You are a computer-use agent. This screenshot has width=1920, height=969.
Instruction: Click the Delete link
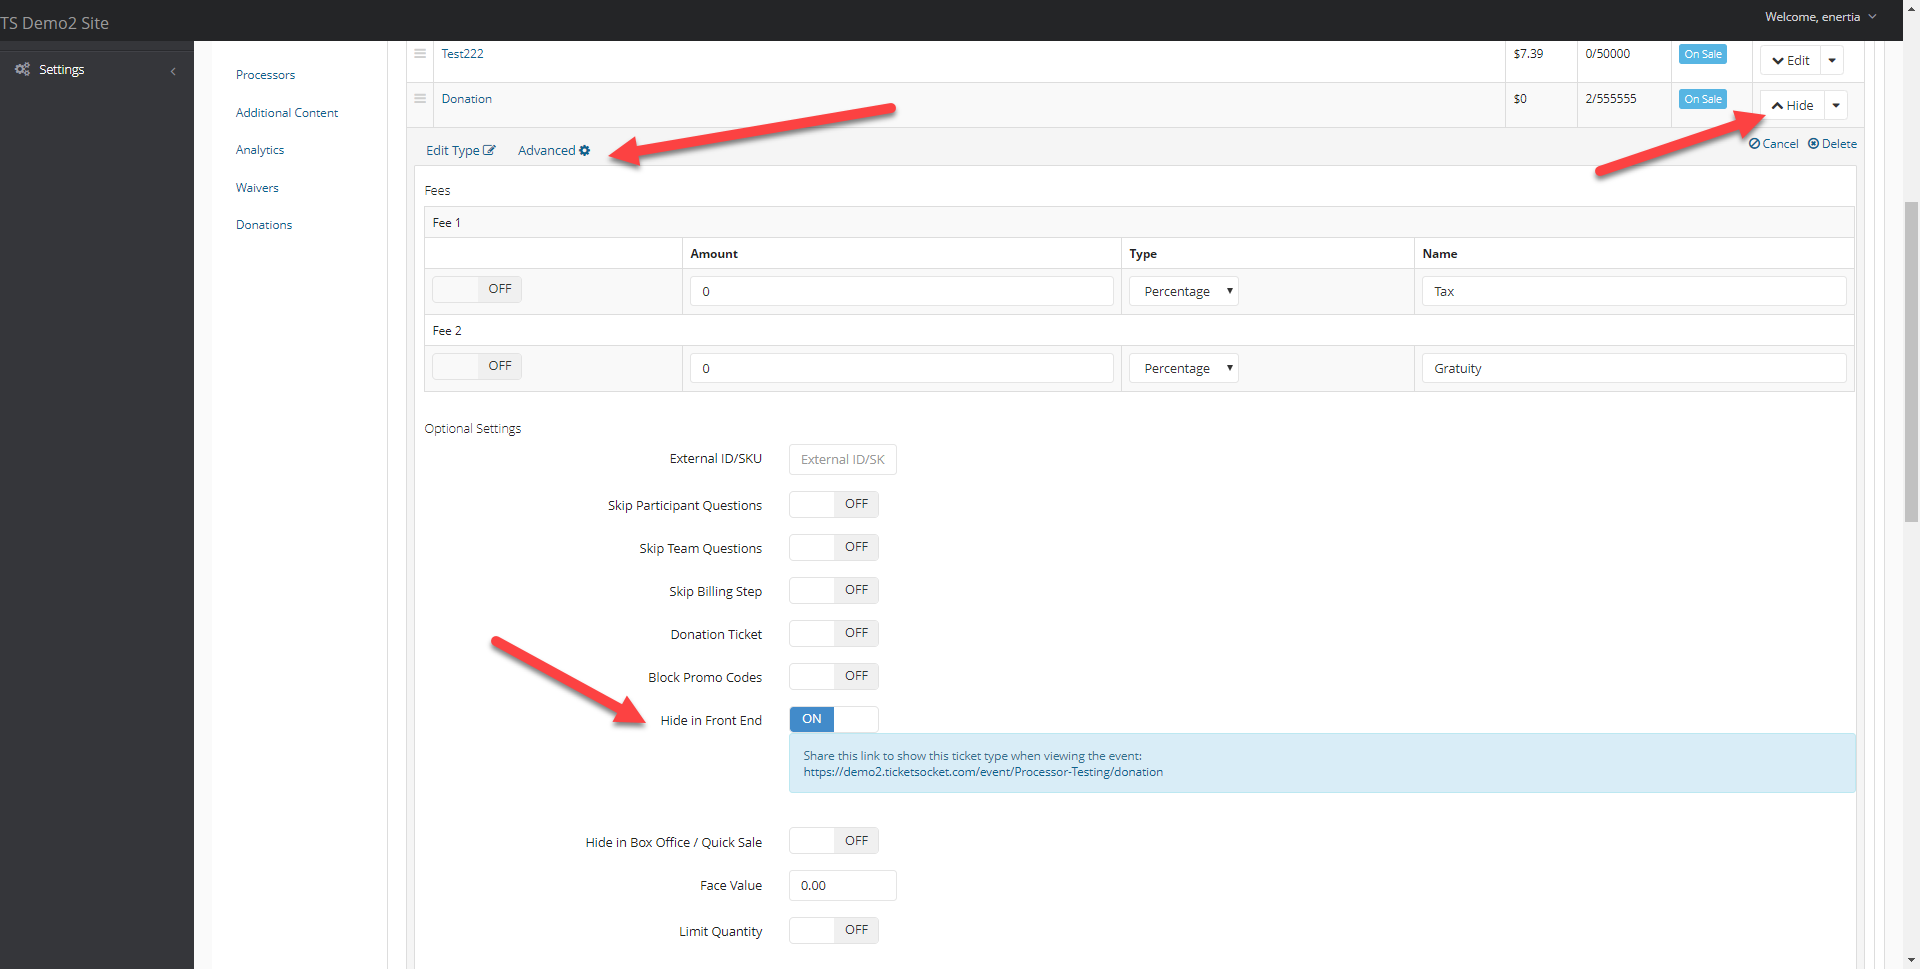click(x=1832, y=144)
